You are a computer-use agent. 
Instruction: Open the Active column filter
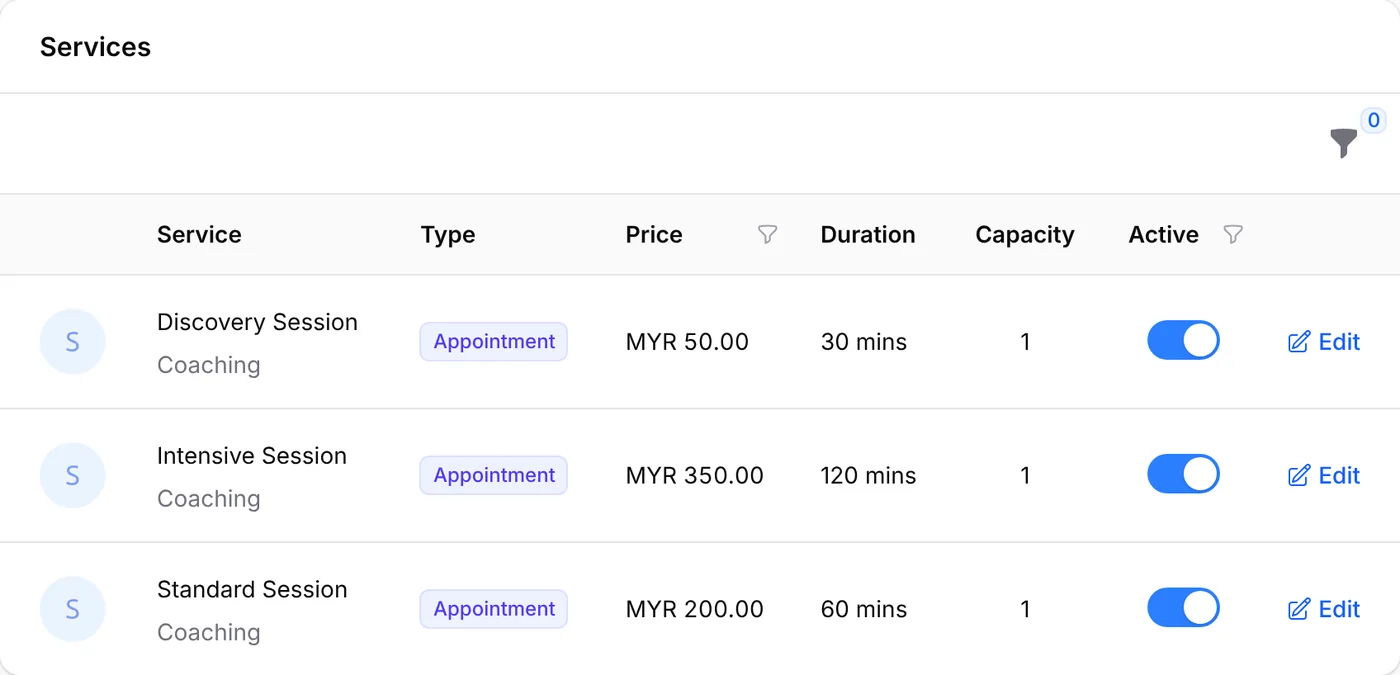[x=1233, y=235]
